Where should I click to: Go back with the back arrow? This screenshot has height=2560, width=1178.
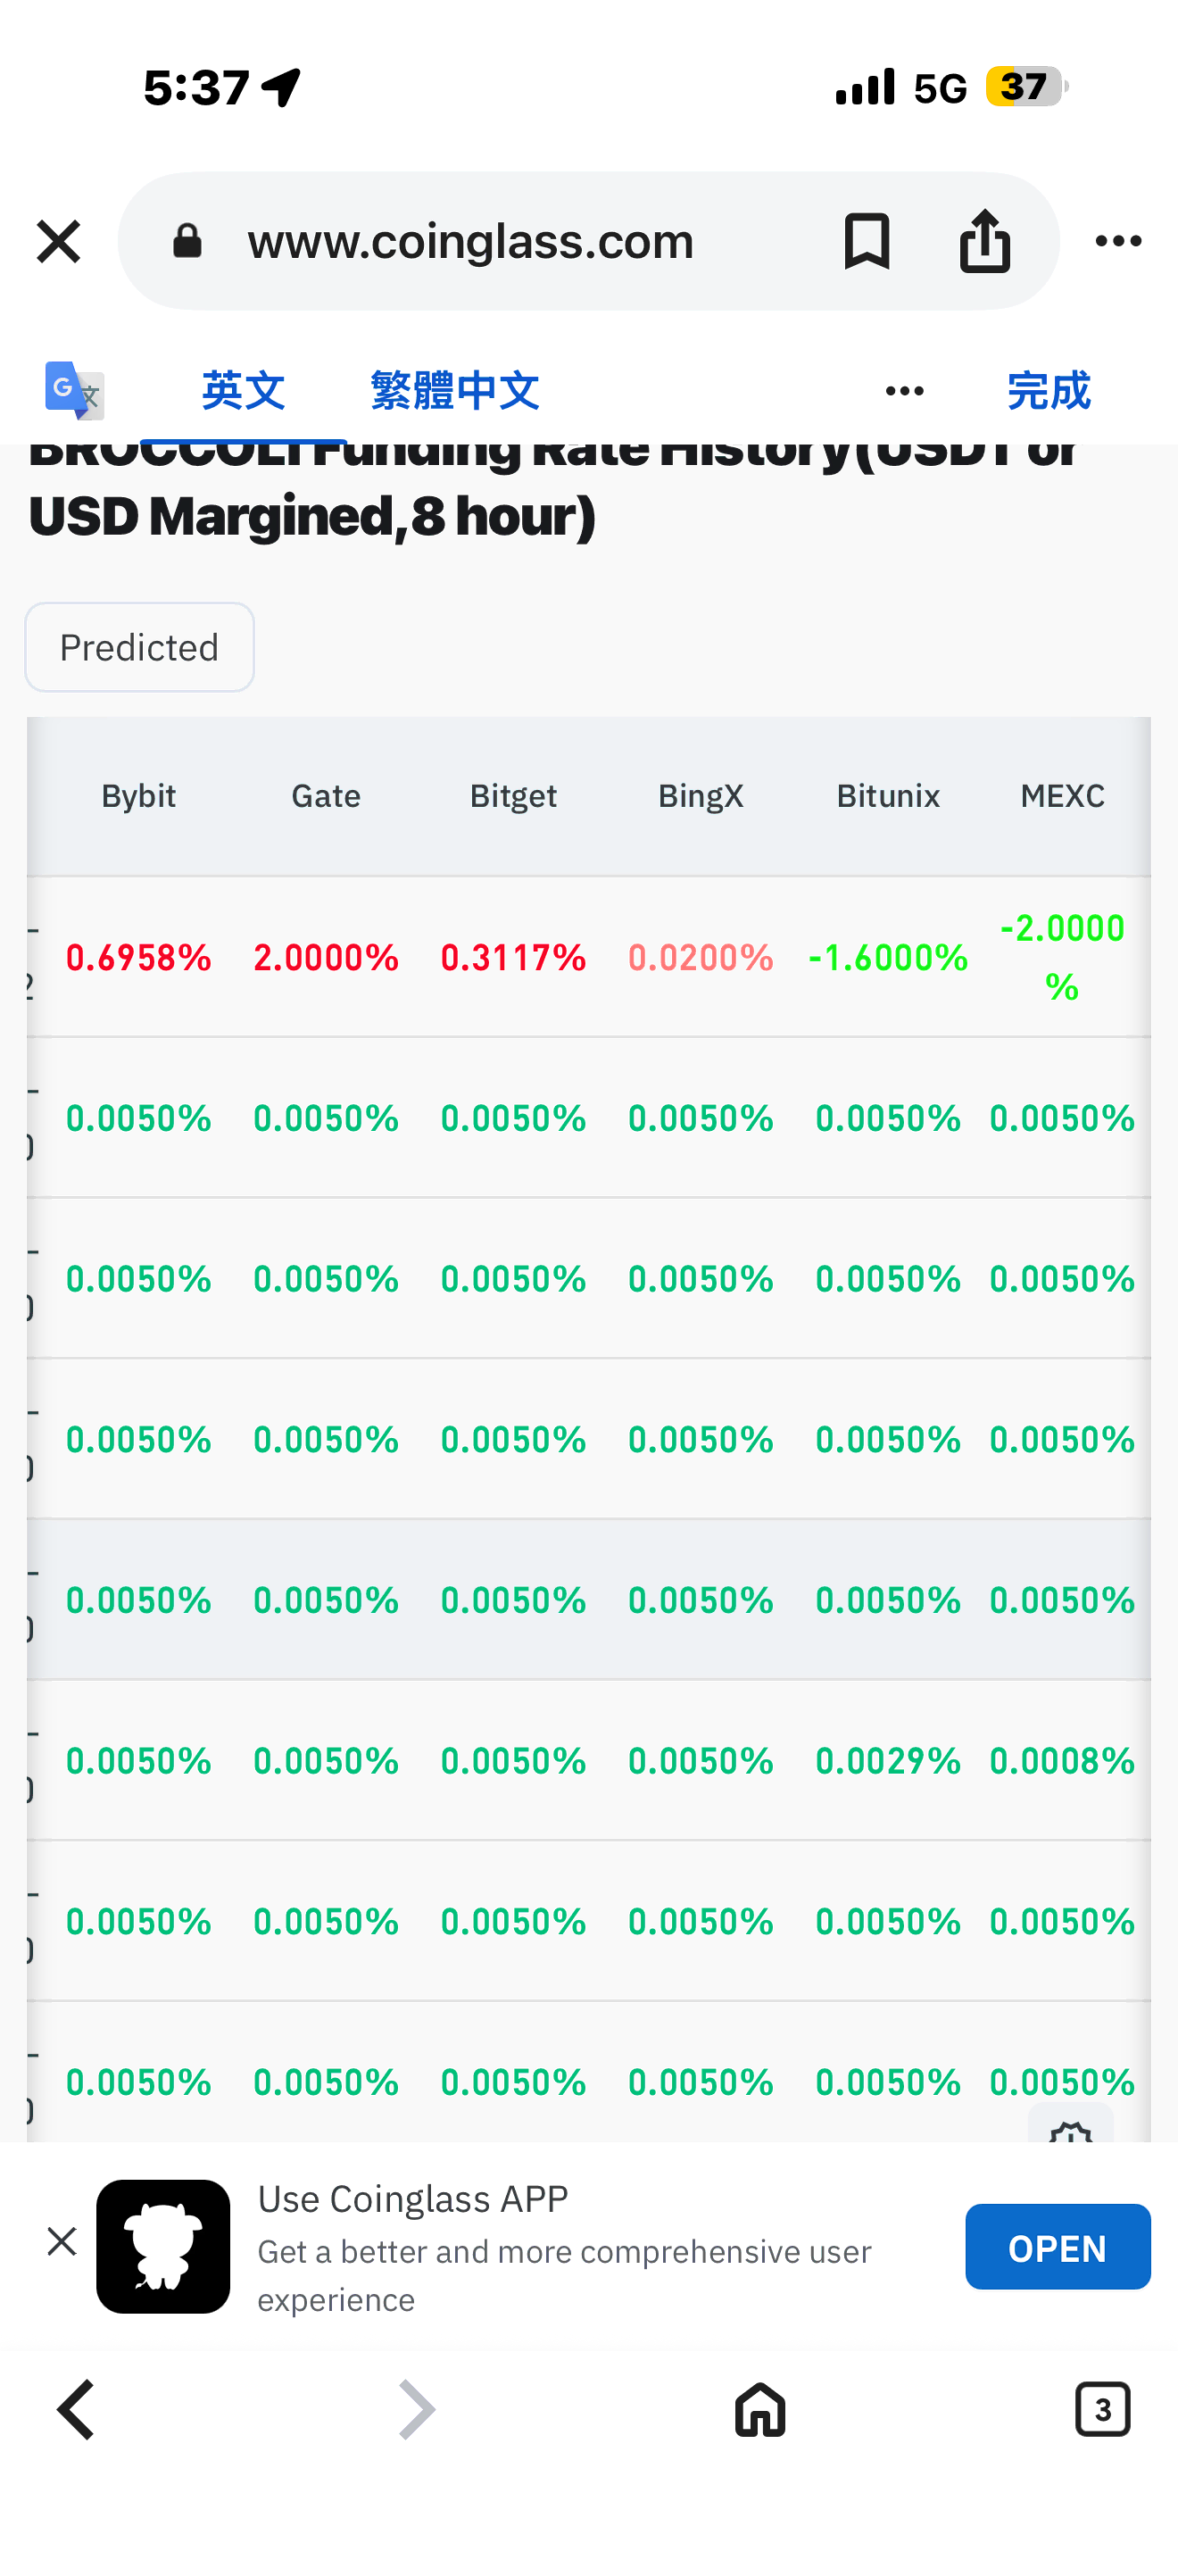coord(76,2408)
